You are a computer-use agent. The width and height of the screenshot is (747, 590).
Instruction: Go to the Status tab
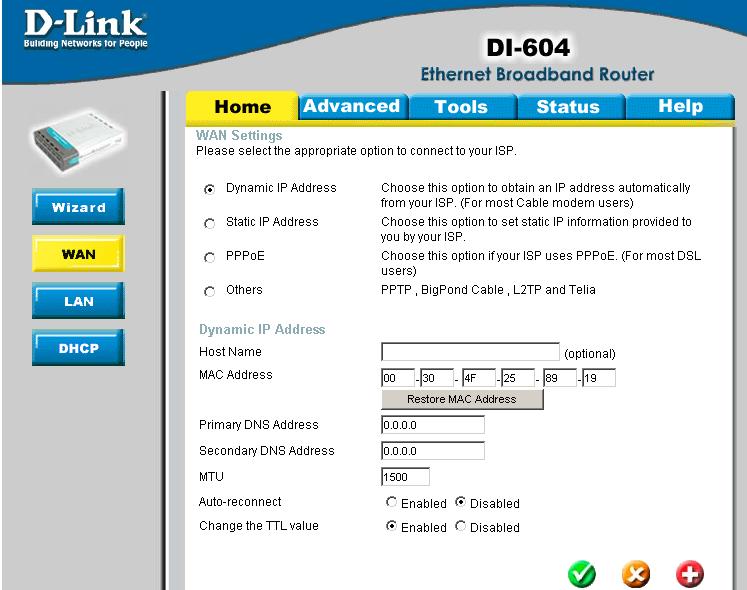tap(570, 106)
